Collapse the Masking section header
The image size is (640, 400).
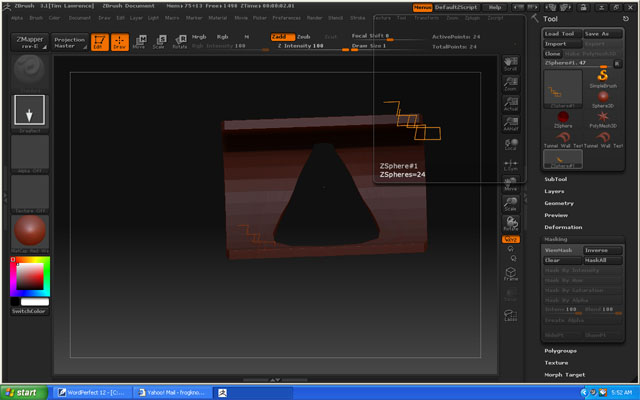[x=556, y=239]
